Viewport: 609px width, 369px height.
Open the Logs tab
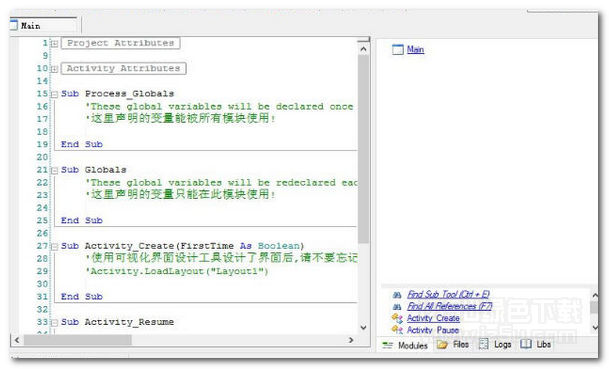[495, 344]
